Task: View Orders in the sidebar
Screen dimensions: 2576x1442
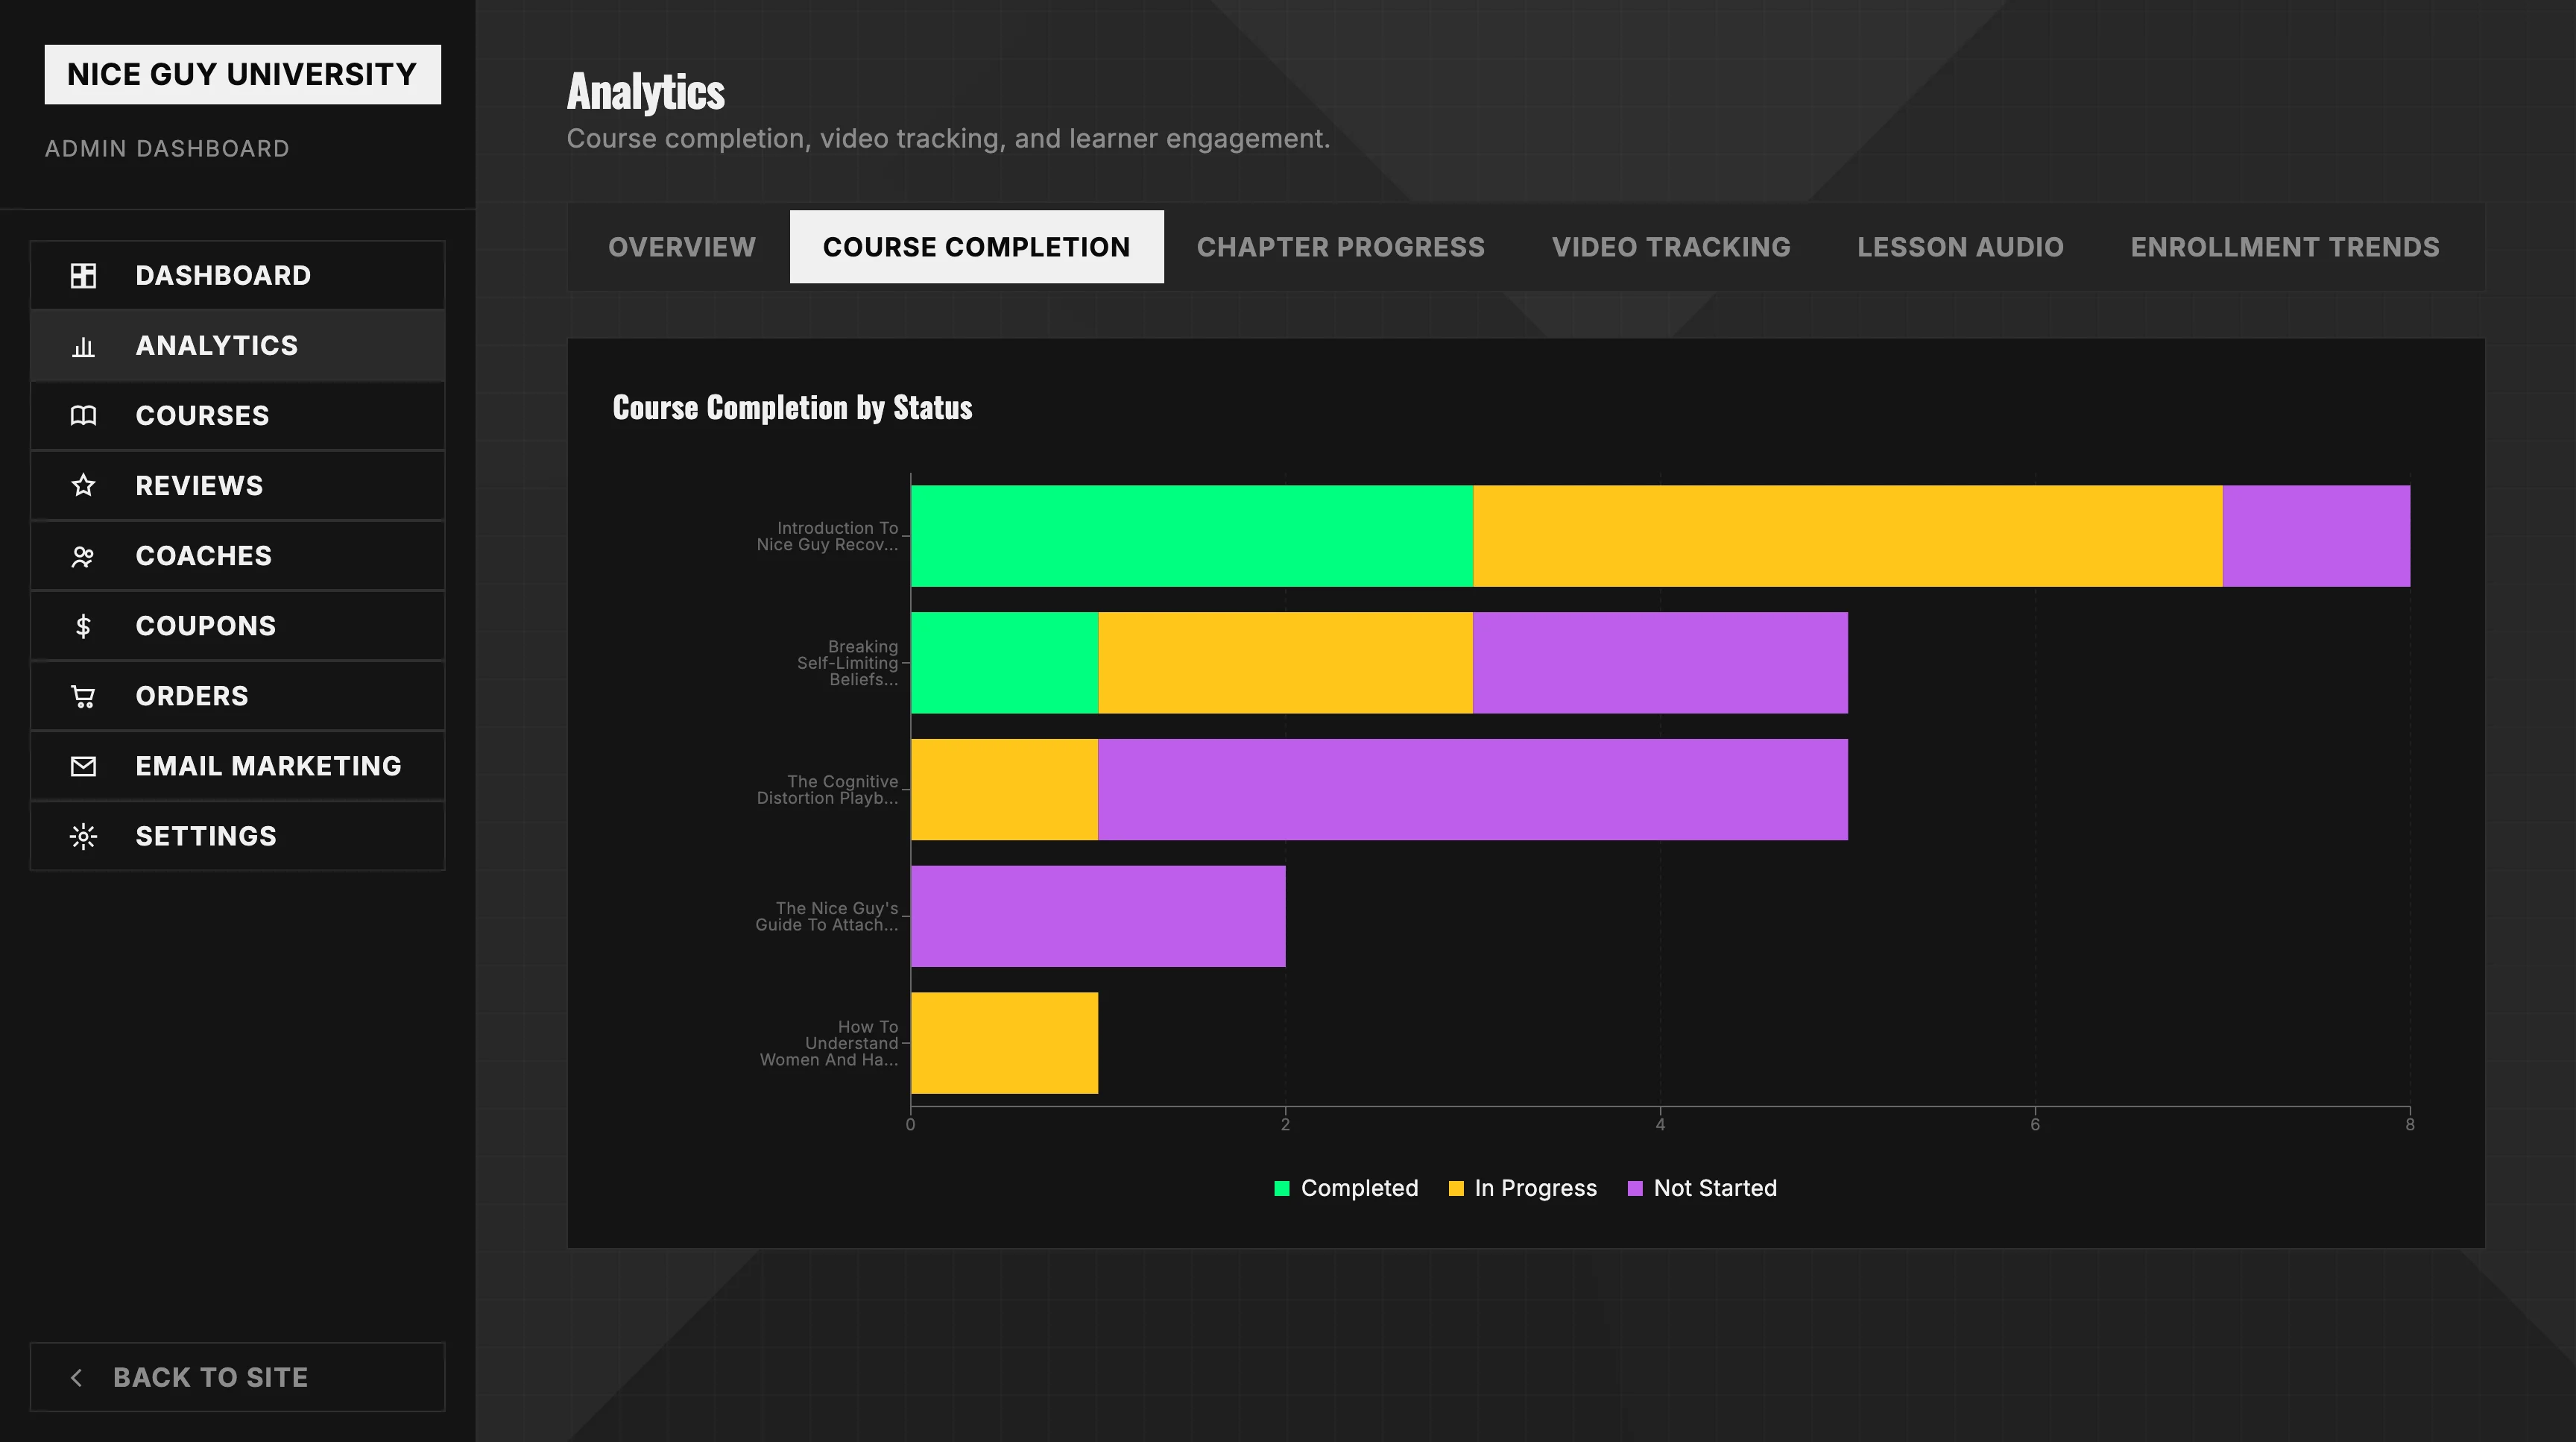Action: coord(237,696)
